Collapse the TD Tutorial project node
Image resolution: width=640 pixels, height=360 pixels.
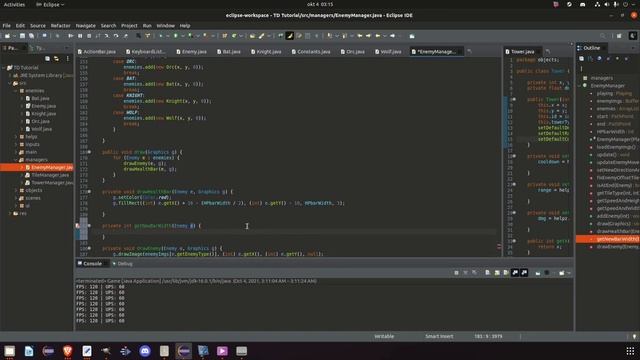(x=4, y=68)
